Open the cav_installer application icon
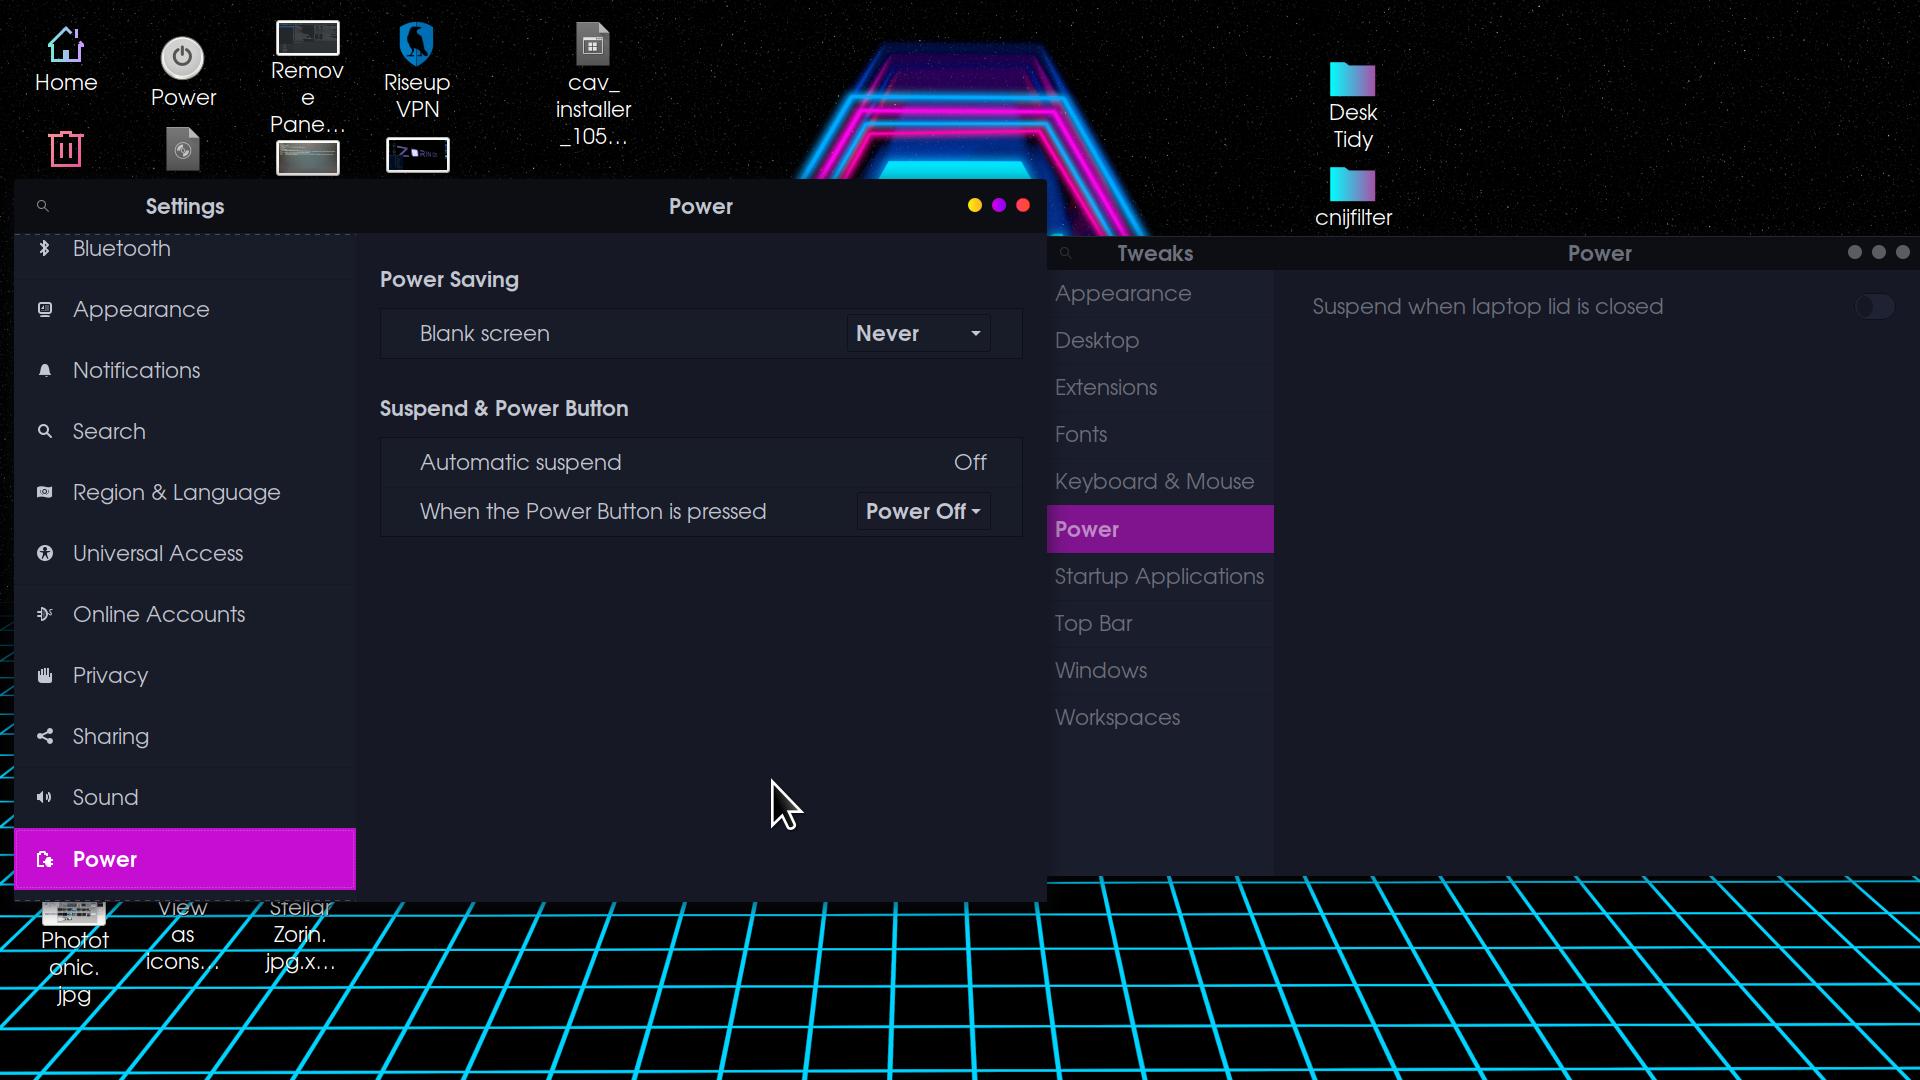This screenshot has height=1080, width=1920. click(x=592, y=44)
